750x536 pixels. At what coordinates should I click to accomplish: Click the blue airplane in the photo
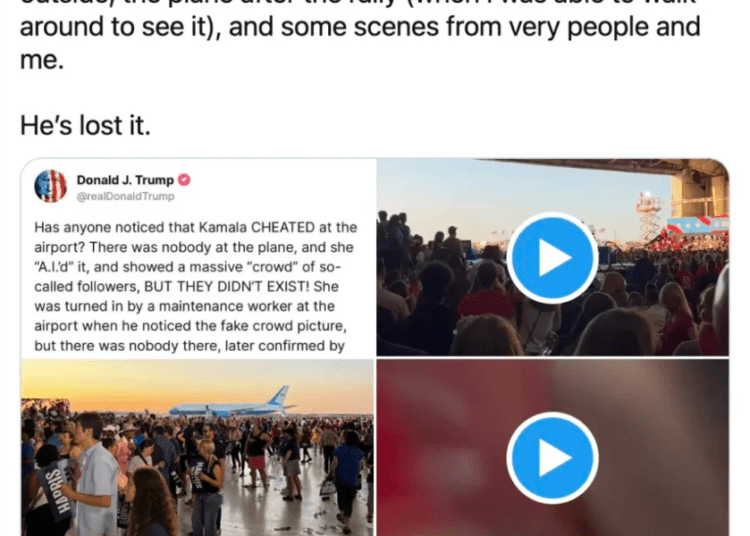(234, 404)
